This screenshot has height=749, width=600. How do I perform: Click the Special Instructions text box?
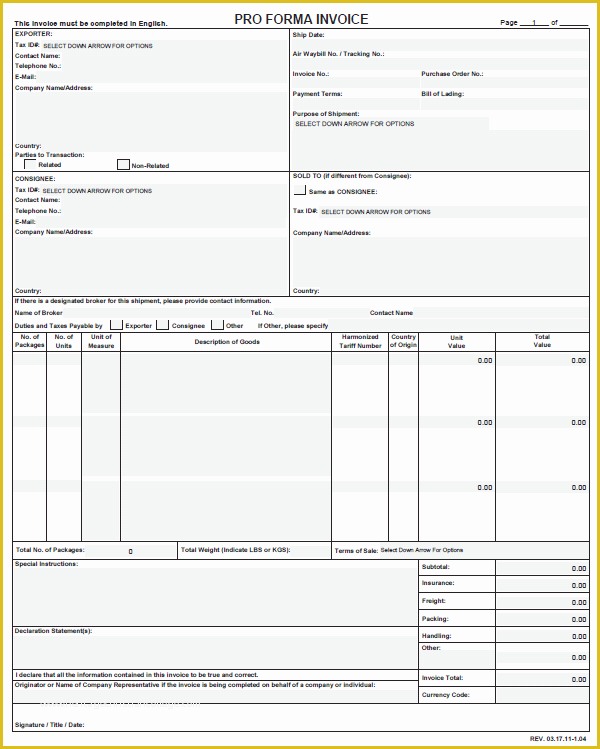pos(215,596)
